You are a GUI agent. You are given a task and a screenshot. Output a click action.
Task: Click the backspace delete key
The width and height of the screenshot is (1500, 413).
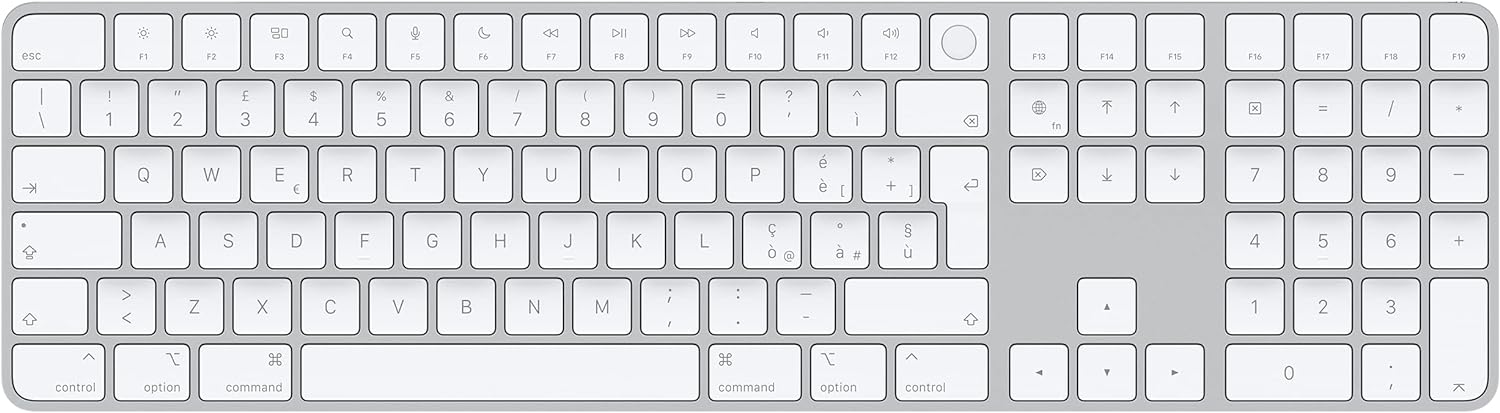(x=942, y=108)
